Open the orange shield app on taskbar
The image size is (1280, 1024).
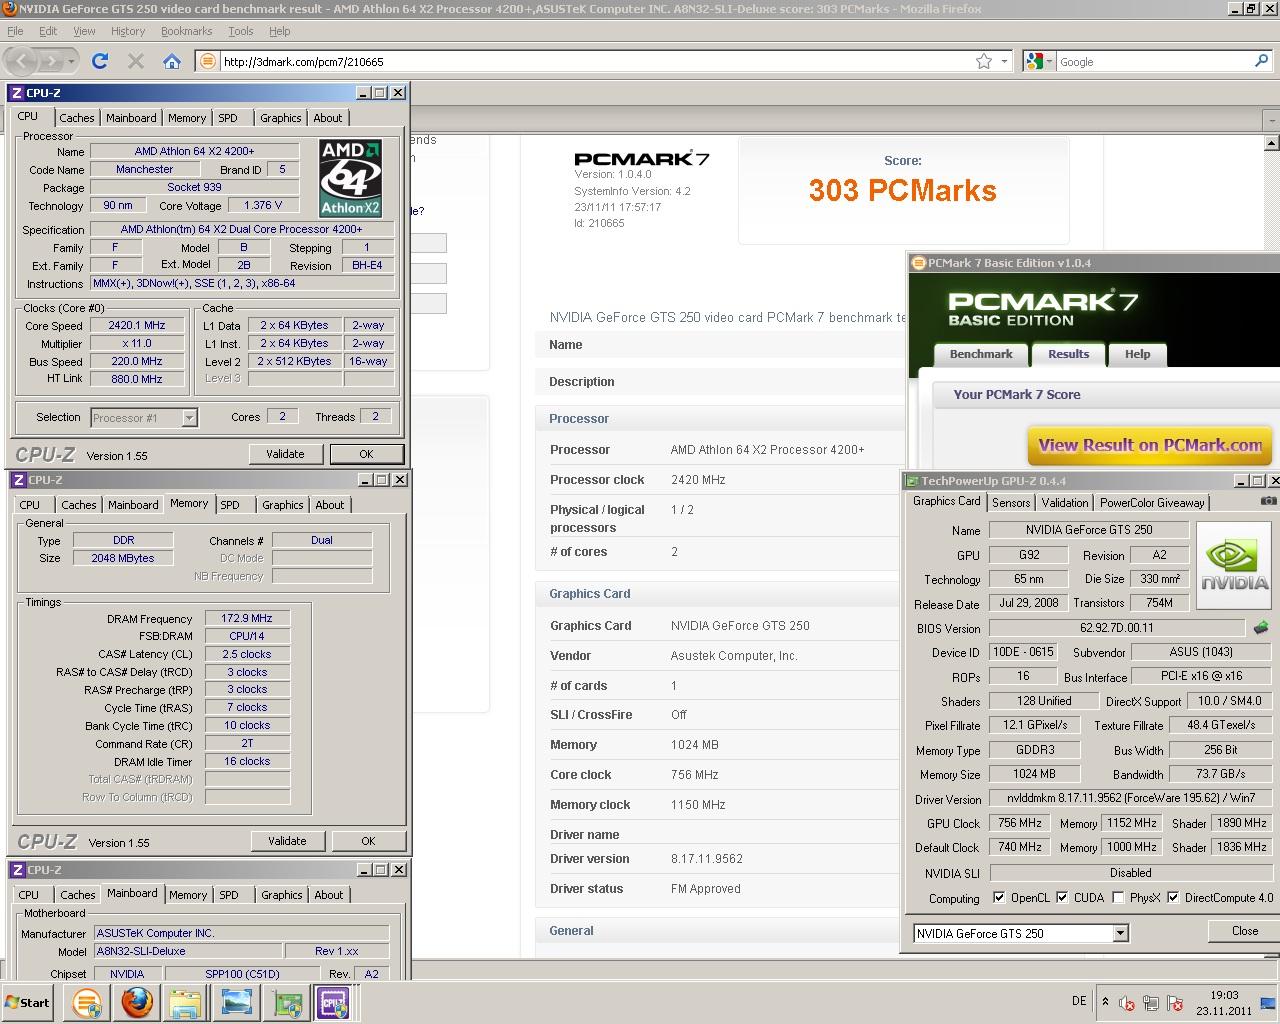tap(87, 1002)
